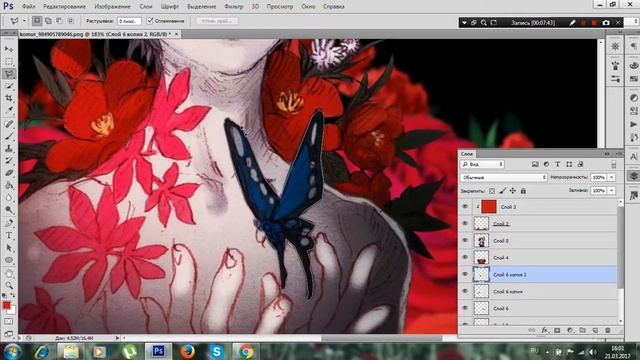
Task: Create new adjustment layer
Action: [570, 330]
